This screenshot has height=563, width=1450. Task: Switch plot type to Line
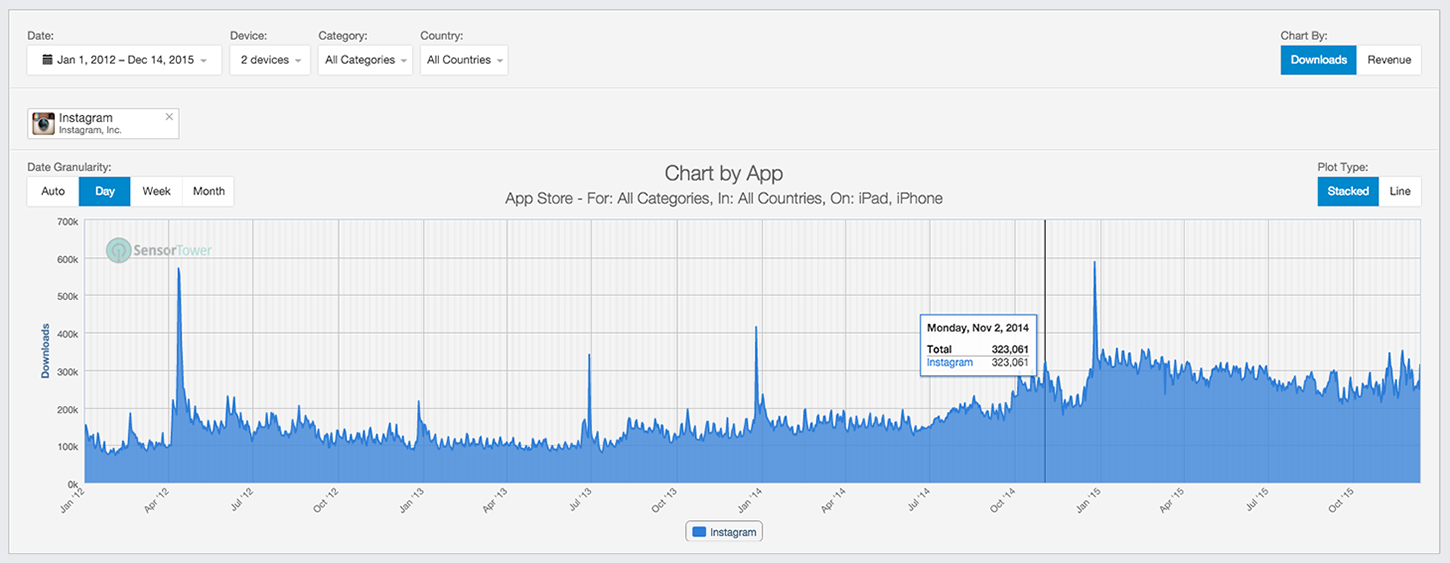click(1400, 191)
